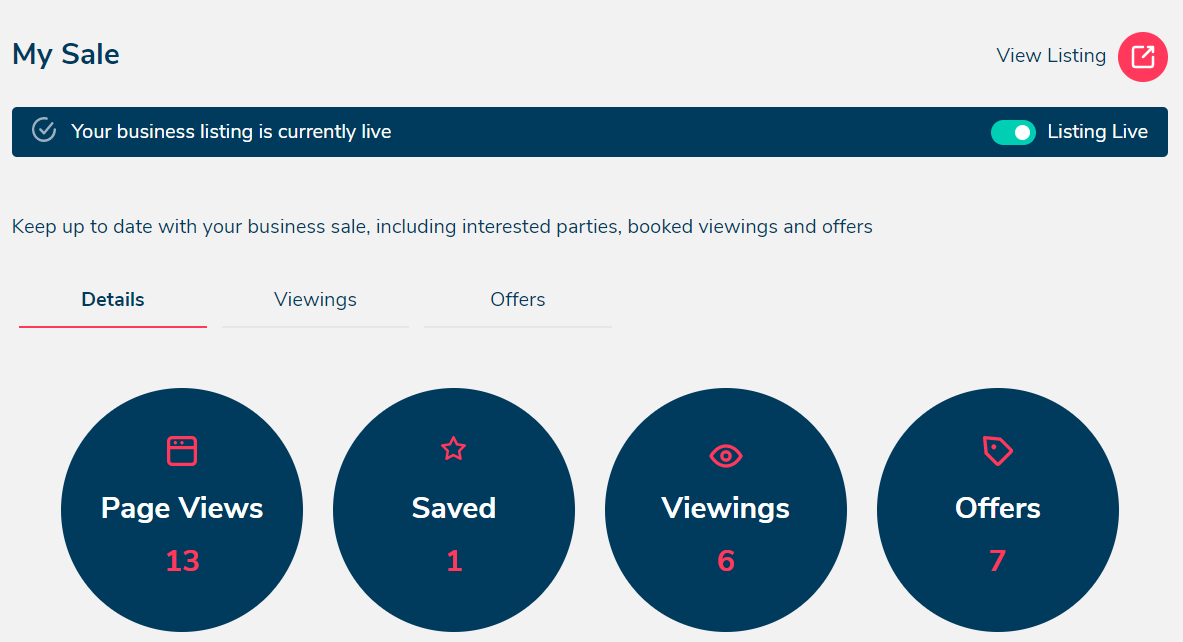Click 'Your business listing is currently live' message
Viewport: 1183px width, 642px height.
[231, 132]
